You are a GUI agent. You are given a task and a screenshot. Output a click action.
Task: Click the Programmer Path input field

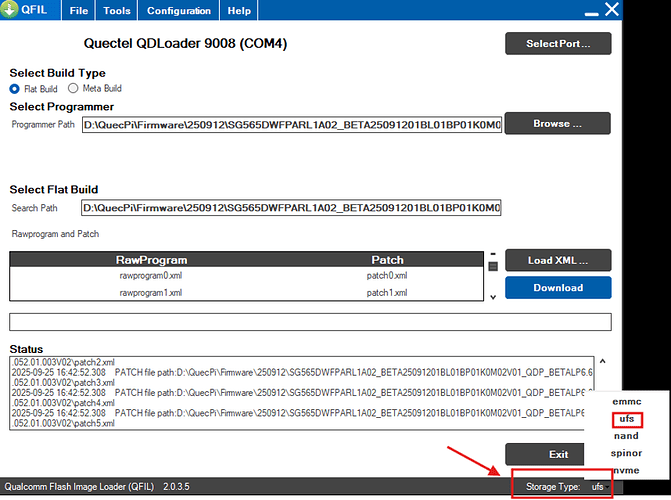point(292,125)
